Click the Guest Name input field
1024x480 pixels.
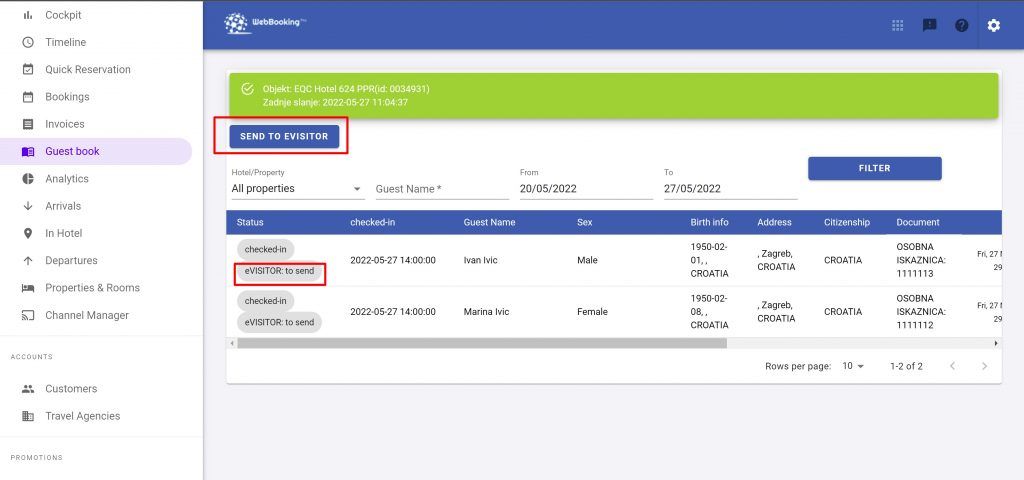pyautogui.click(x=439, y=189)
